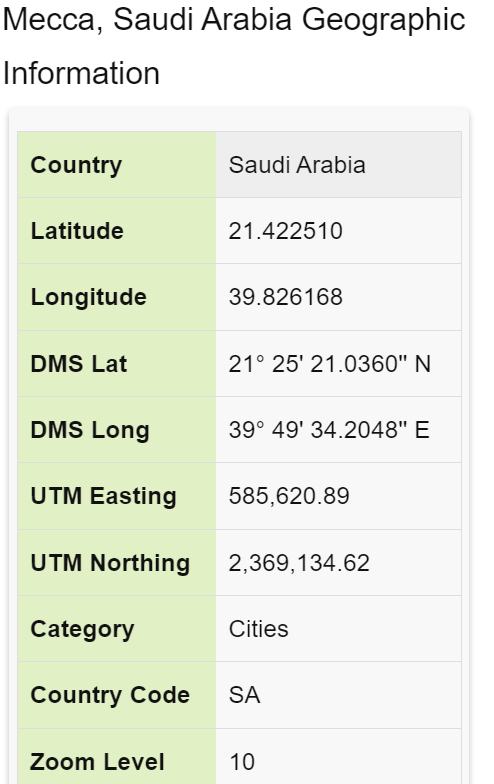The width and height of the screenshot is (494, 784).
Task: Select the Category label cell
Action: coord(117,628)
